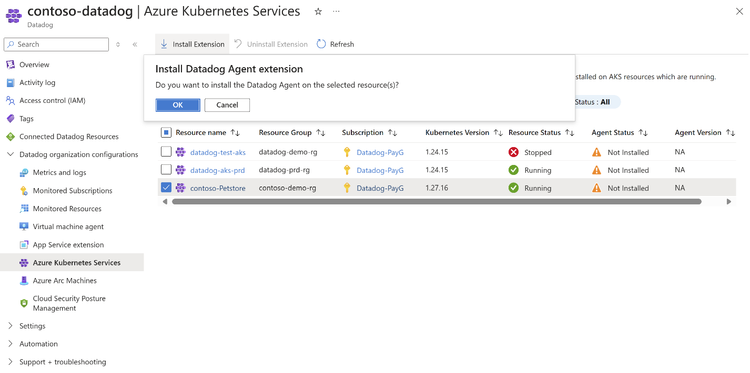Open Tags via the purple tag icon
The width and height of the screenshot is (750, 373).
[11, 119]
